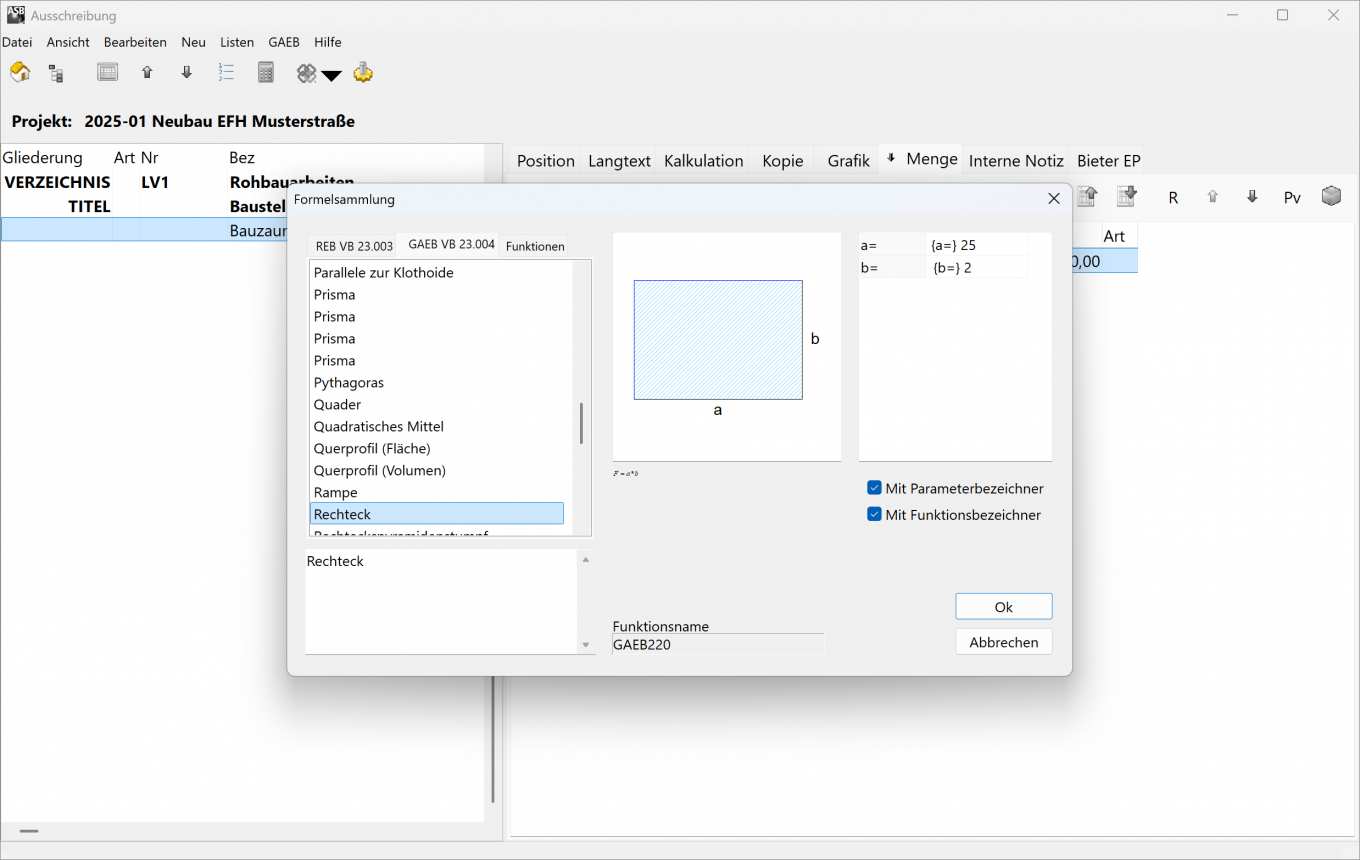Image resolution: width=1360 pixels, height=860 pixels.
Task: Open the GAEB menu
Action: tap(284, 42)
